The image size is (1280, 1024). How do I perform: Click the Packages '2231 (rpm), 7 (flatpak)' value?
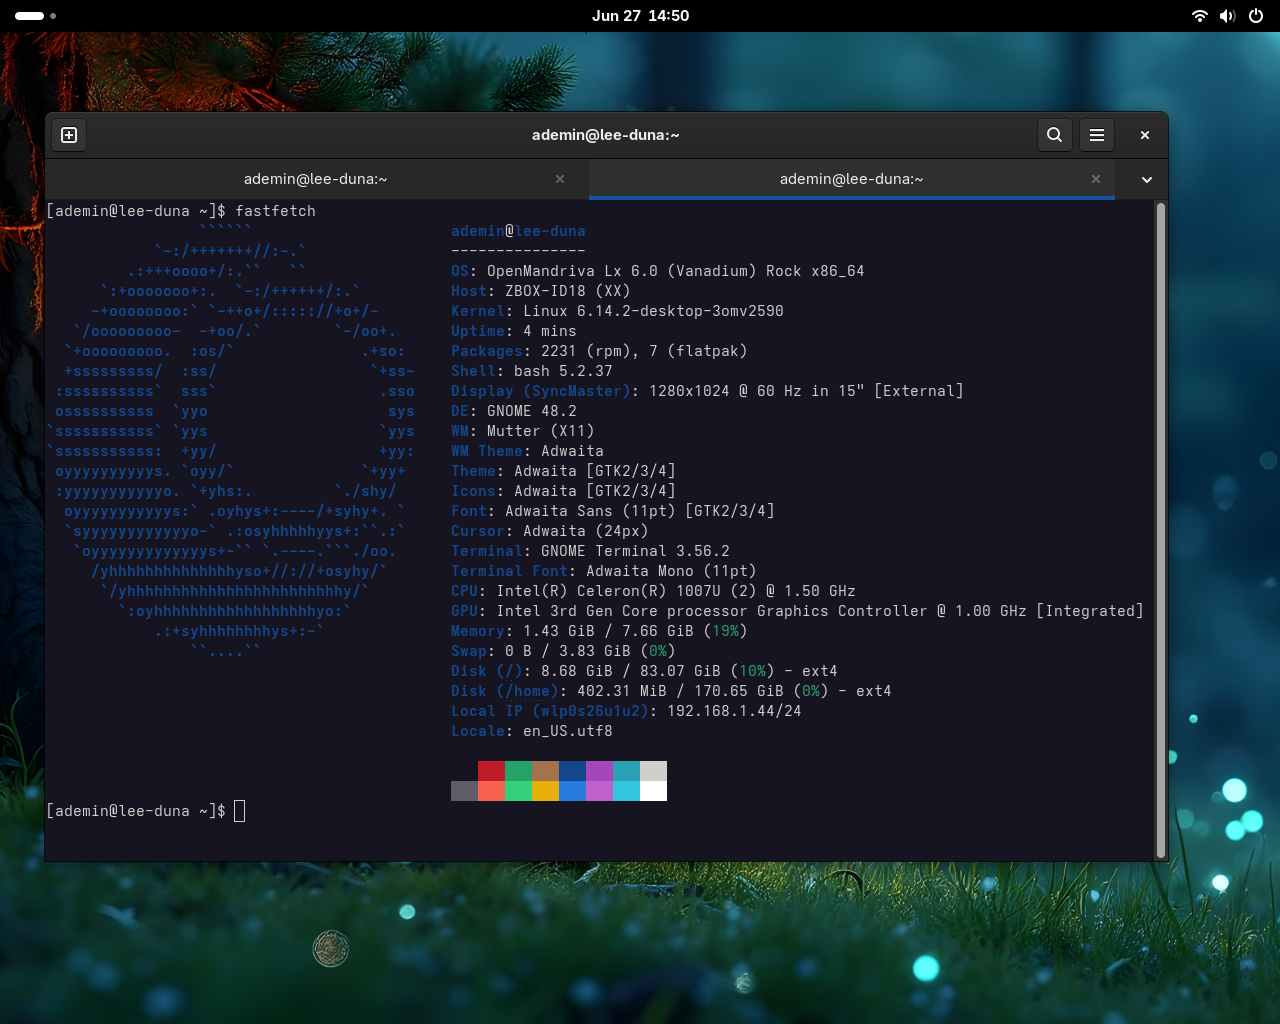click(644, 351)
